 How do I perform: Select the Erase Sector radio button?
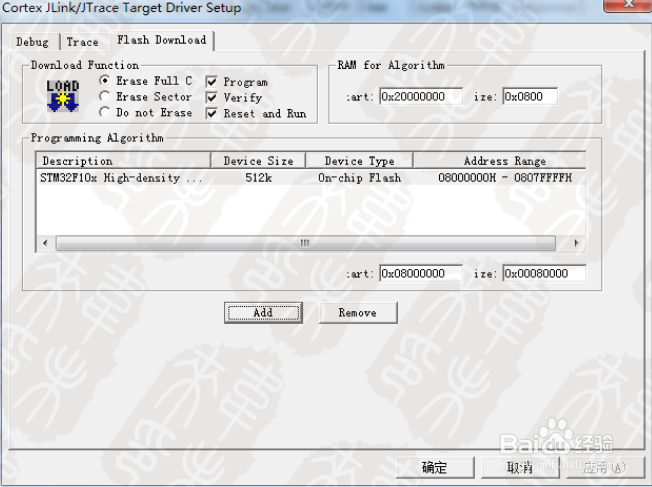(x=105, y=96)
